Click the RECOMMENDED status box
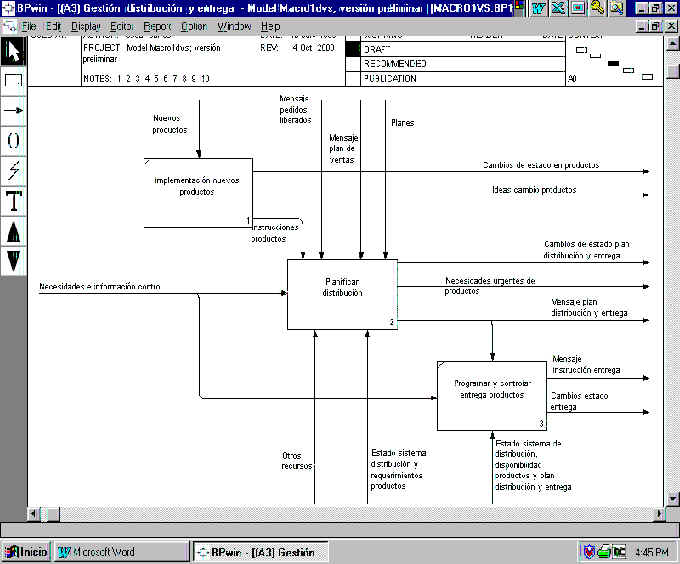The width and height of the screenshot is (680, 564). pos(353,64)
